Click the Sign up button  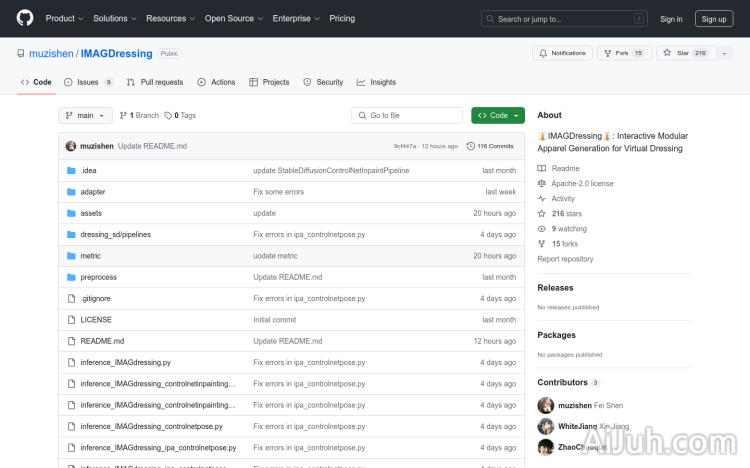point(714,18)
